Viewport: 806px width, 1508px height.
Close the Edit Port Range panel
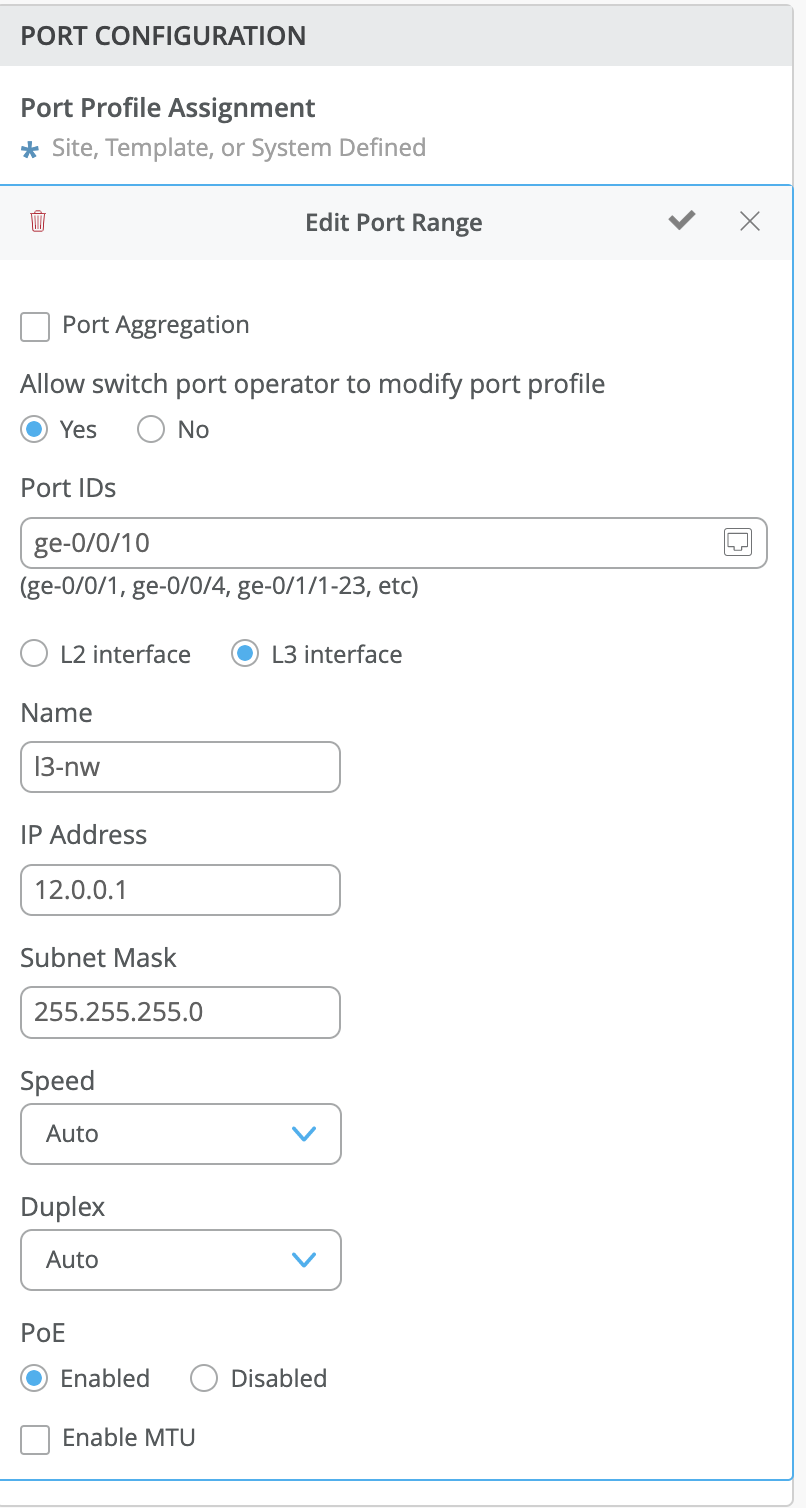coord(750,221)
